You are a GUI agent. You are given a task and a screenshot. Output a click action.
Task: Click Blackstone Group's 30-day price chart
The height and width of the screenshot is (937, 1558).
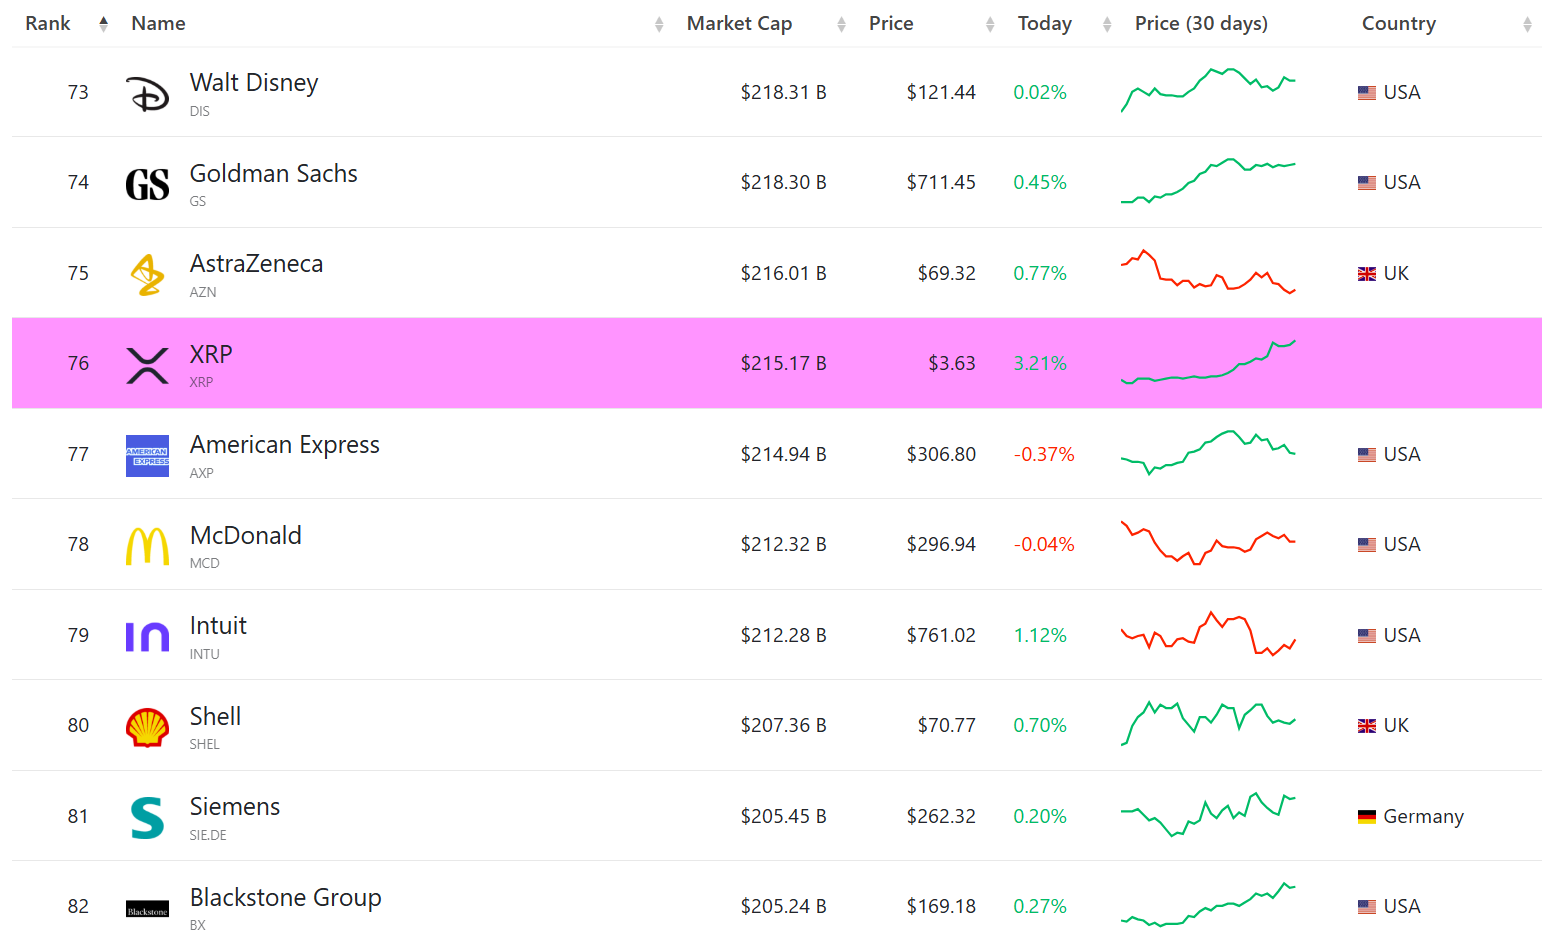click(x=1208, y=905)
